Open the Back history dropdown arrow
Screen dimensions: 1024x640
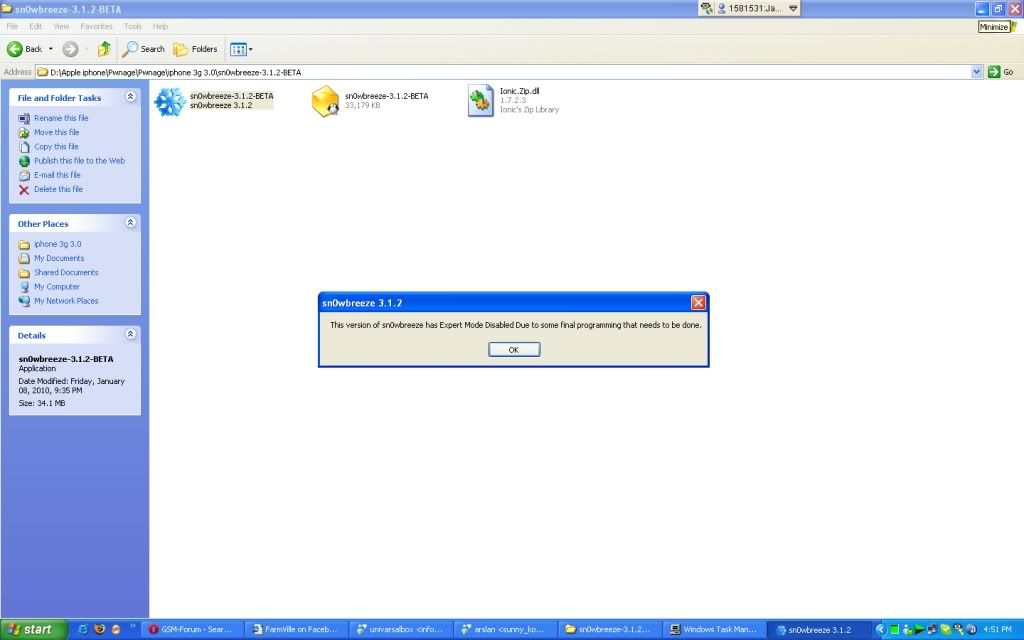(51, 49)
